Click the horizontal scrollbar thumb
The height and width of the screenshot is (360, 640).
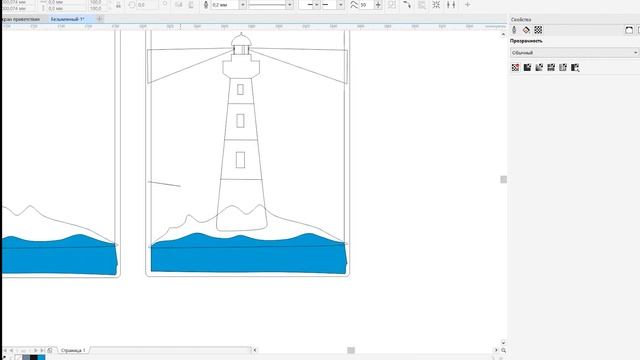(x=351, y=350)
